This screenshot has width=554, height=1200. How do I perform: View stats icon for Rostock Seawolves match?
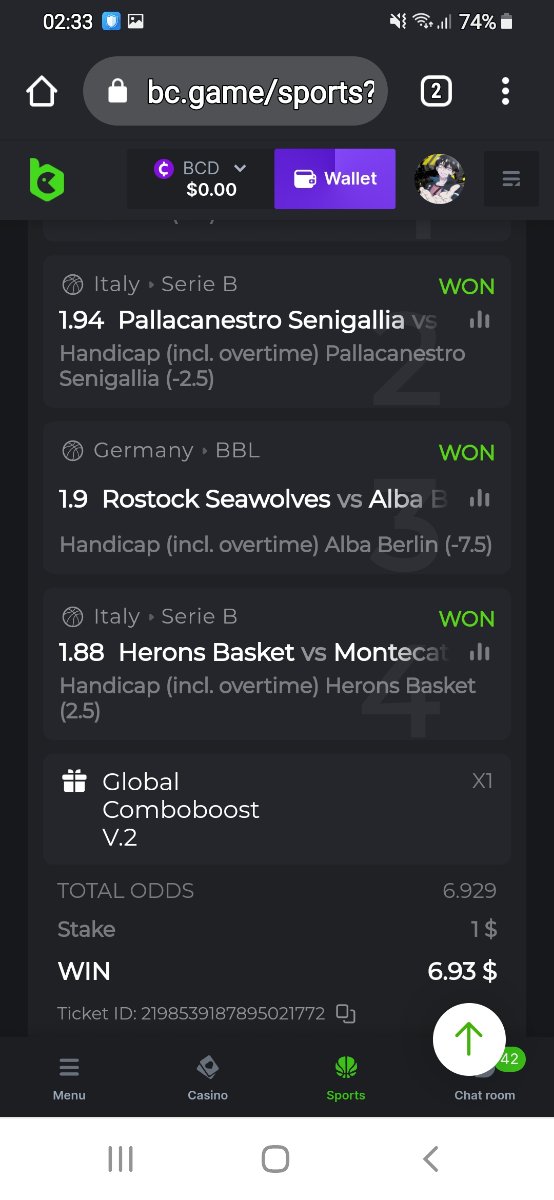(480, 498)
